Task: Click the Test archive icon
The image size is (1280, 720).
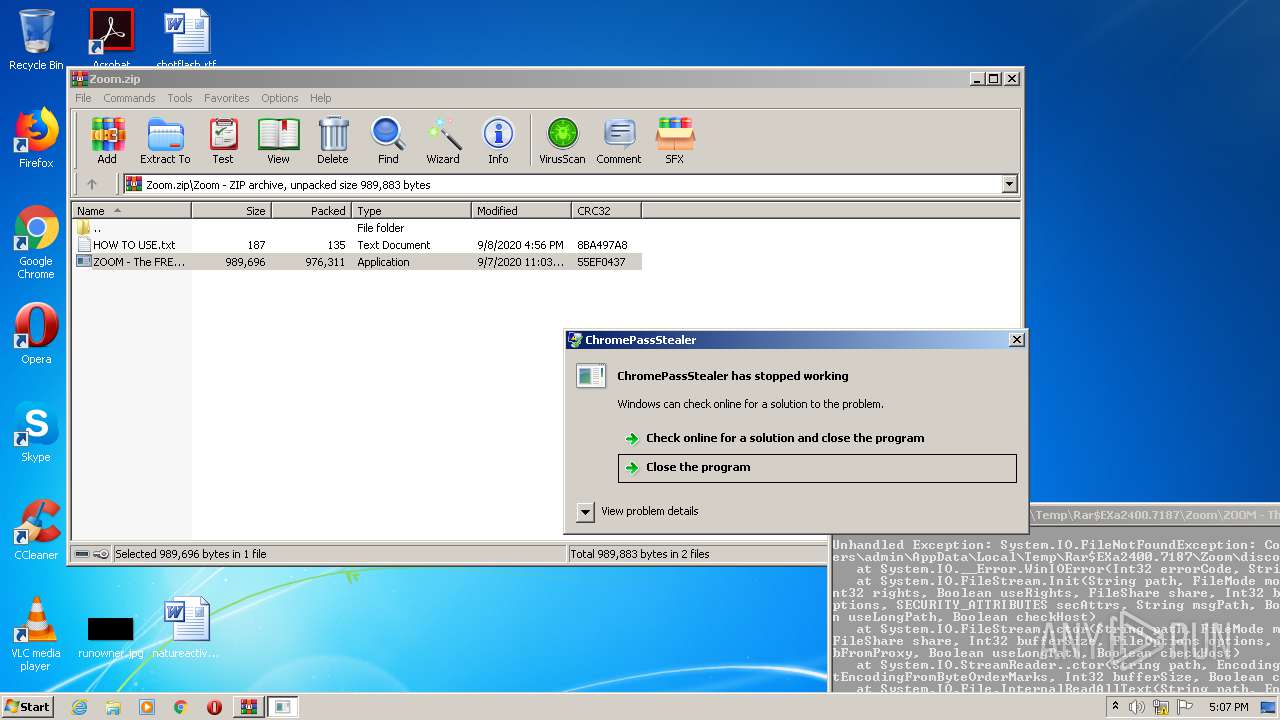Action: tap(223, 140)
